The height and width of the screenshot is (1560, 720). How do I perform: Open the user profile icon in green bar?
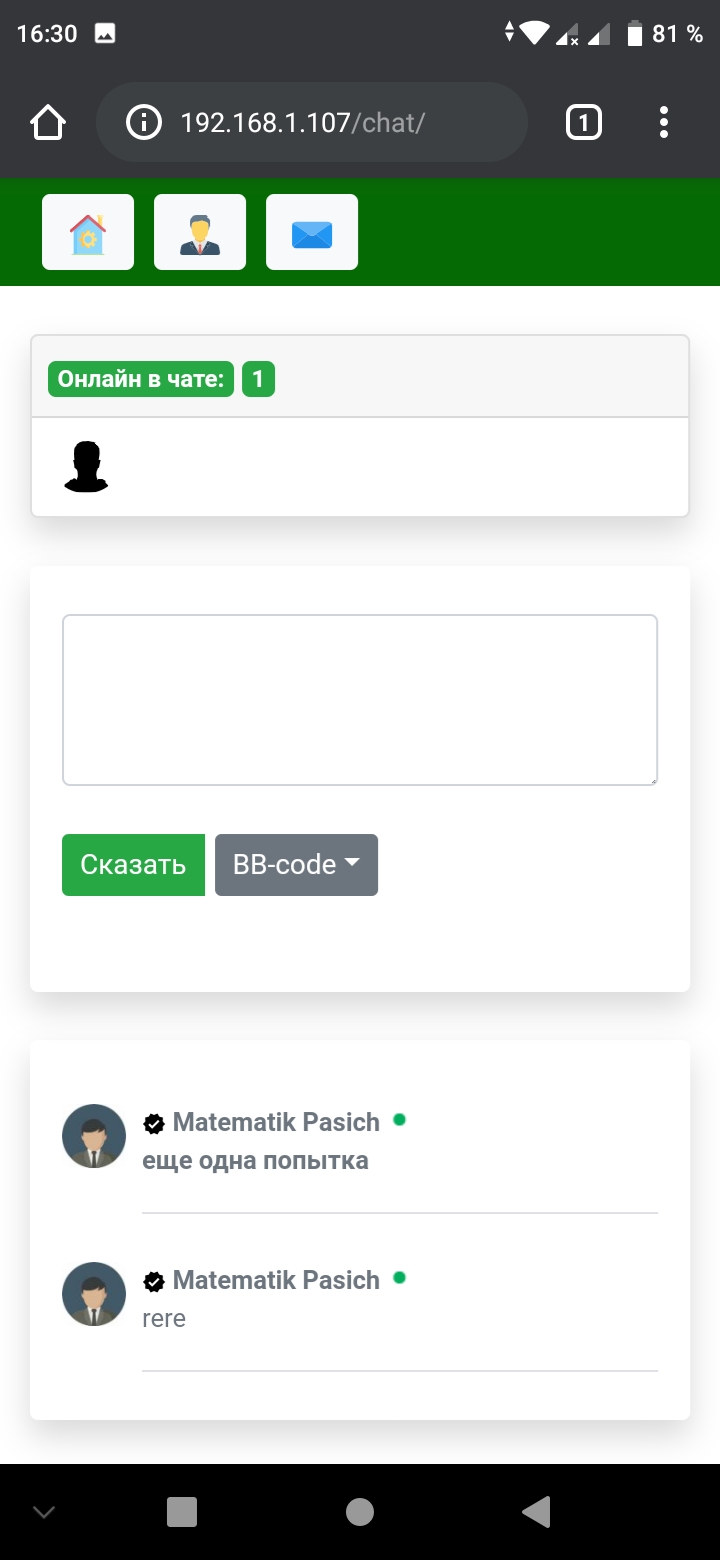pyautogui.click(x=200, y=232)
